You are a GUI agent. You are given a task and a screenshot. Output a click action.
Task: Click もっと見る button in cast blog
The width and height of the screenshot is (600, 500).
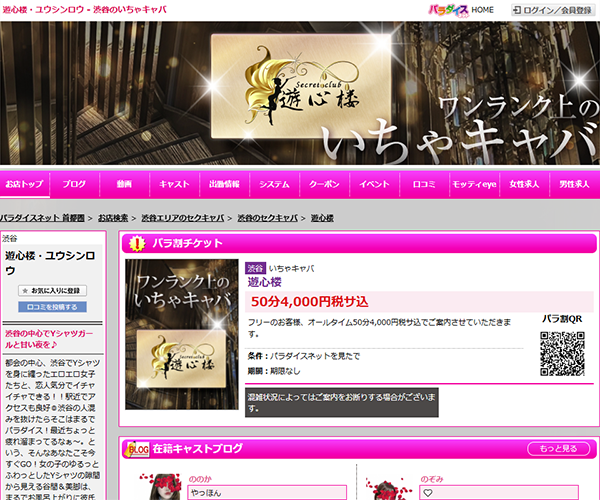558,449
